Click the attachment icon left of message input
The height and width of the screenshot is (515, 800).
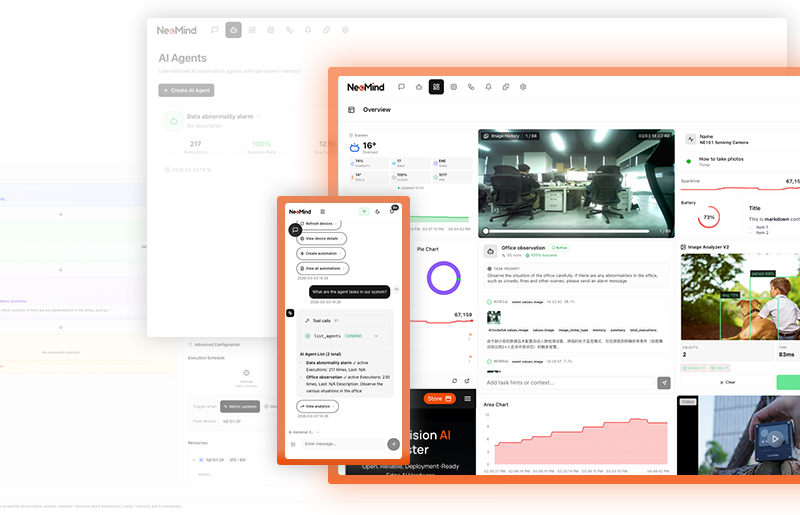coord(293,444)
